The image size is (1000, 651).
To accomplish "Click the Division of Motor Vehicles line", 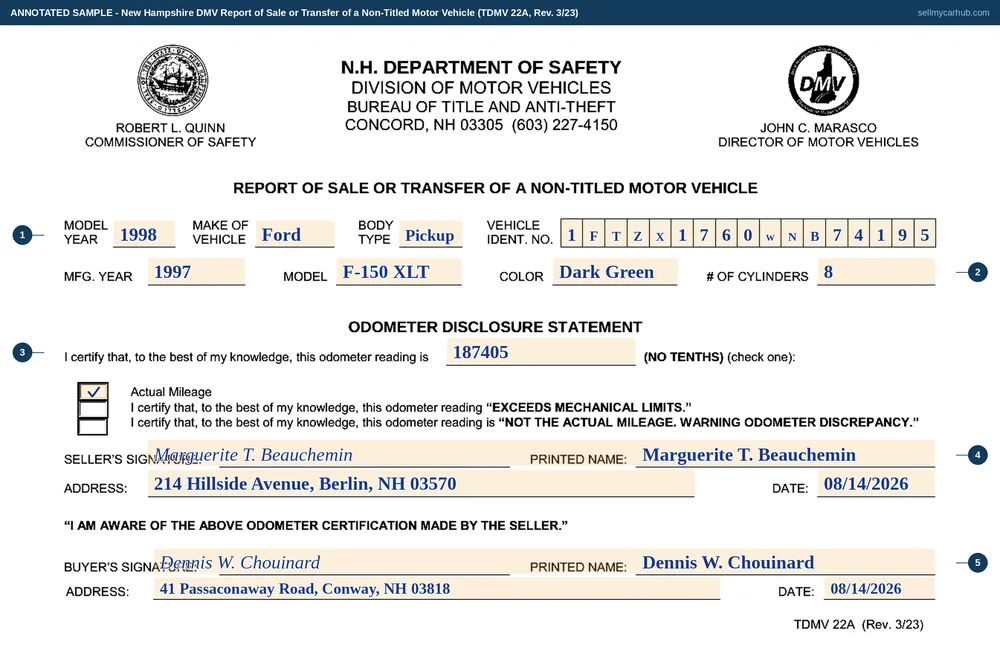I will 481,87.
